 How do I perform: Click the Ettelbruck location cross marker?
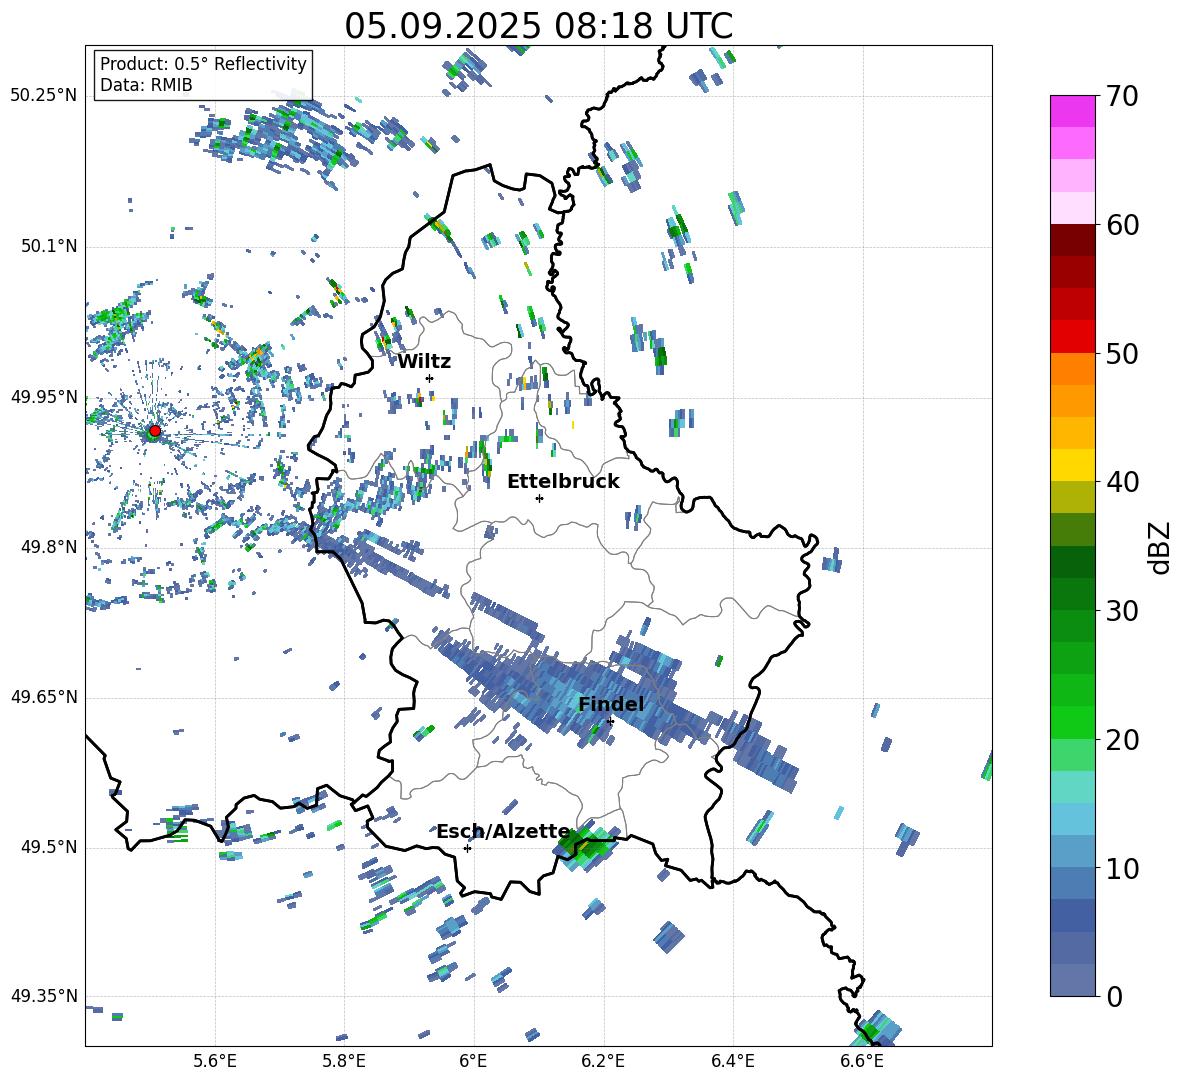tap(539, 498)
